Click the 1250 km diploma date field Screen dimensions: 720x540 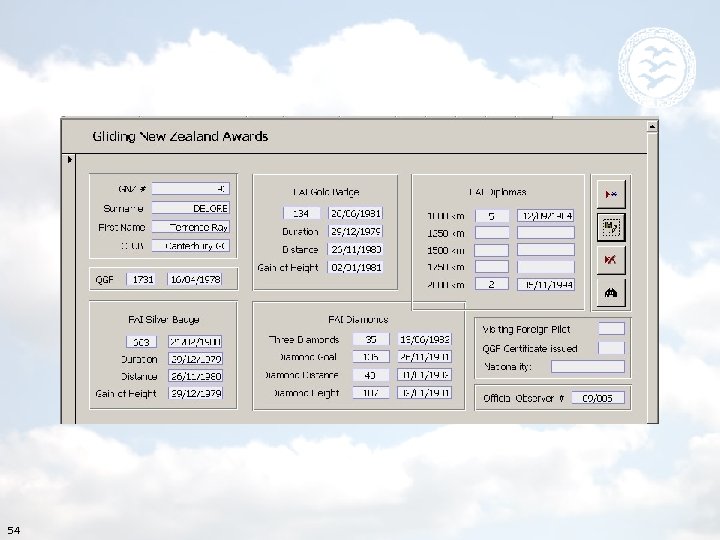click(x=546, y=233)
